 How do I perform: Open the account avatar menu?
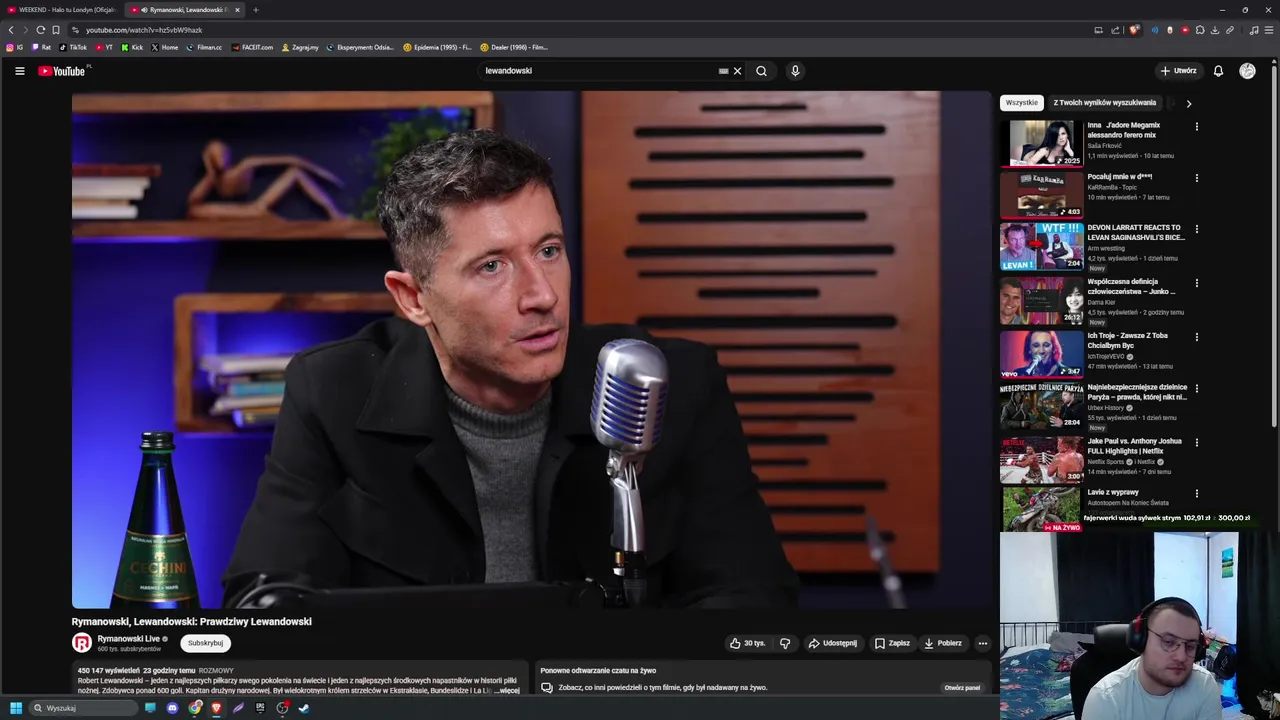pos(1247,71)
